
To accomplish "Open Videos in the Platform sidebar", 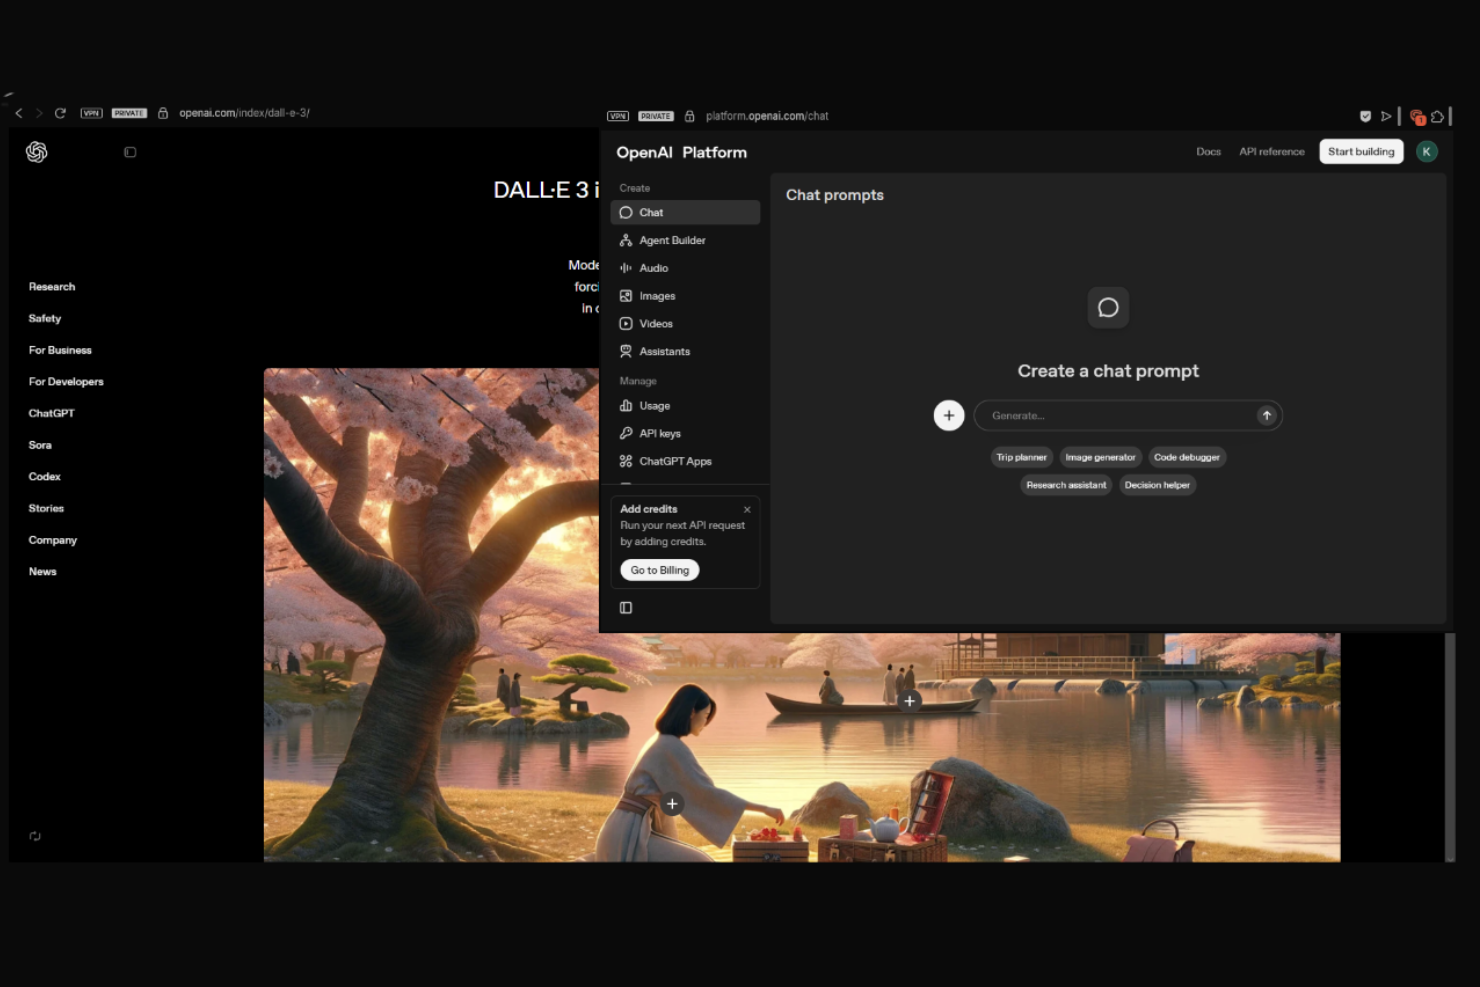I will pos(685,324).
